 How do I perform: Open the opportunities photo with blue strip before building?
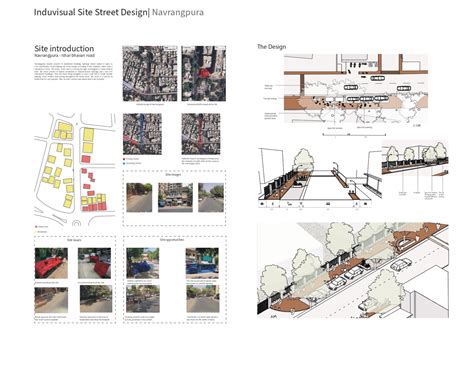(202, 263)
